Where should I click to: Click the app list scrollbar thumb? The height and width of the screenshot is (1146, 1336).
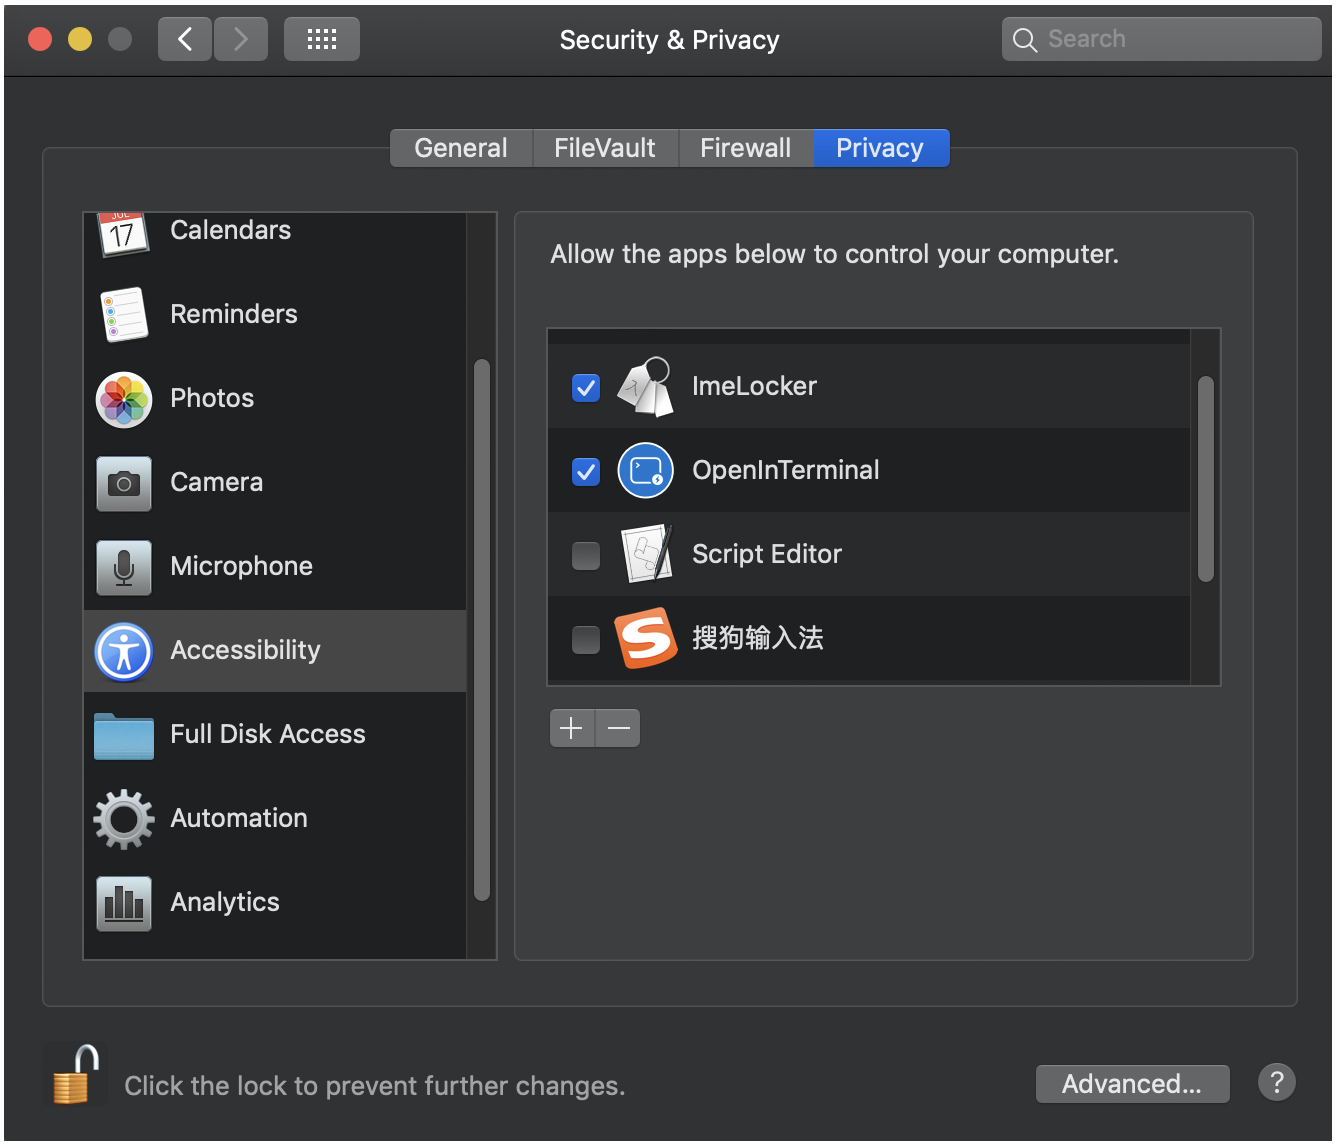(x=1206, y=479)
